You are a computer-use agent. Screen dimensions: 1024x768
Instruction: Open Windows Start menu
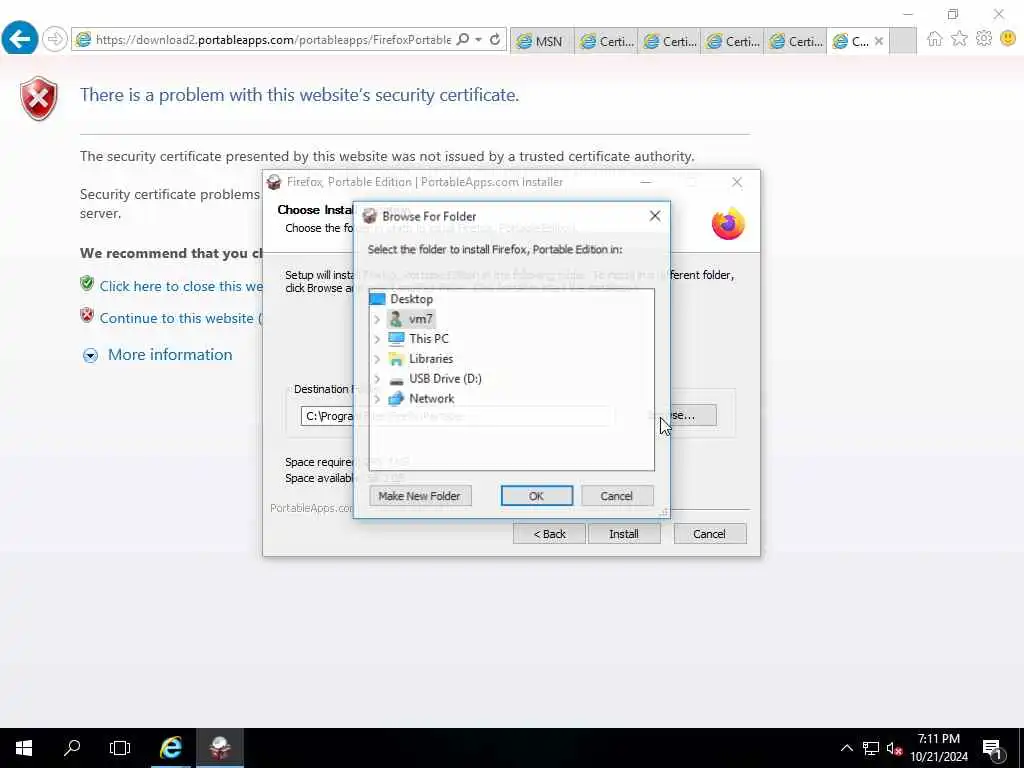click(24, 748)
